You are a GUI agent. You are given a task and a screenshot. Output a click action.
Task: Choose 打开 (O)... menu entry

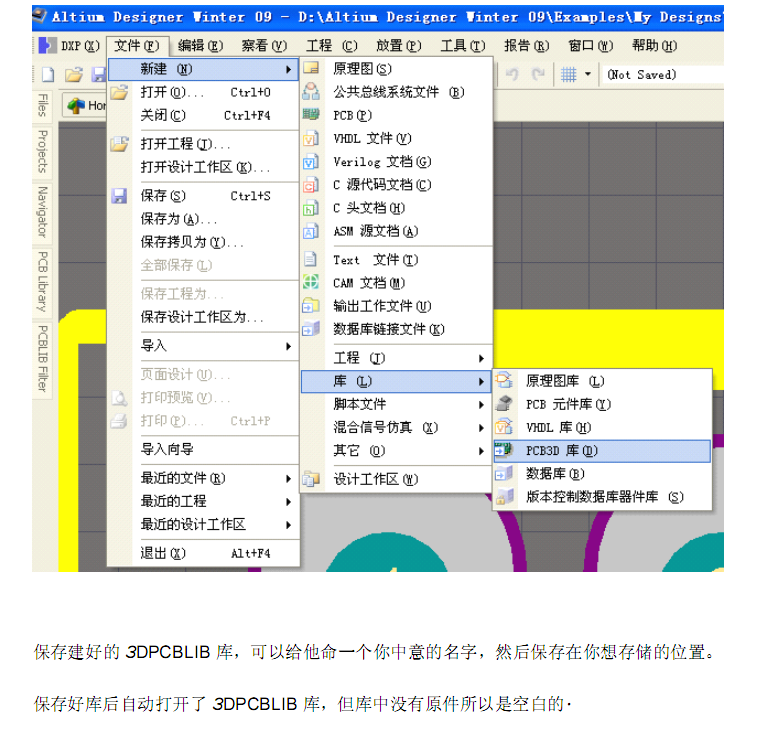tap(203, 92)
